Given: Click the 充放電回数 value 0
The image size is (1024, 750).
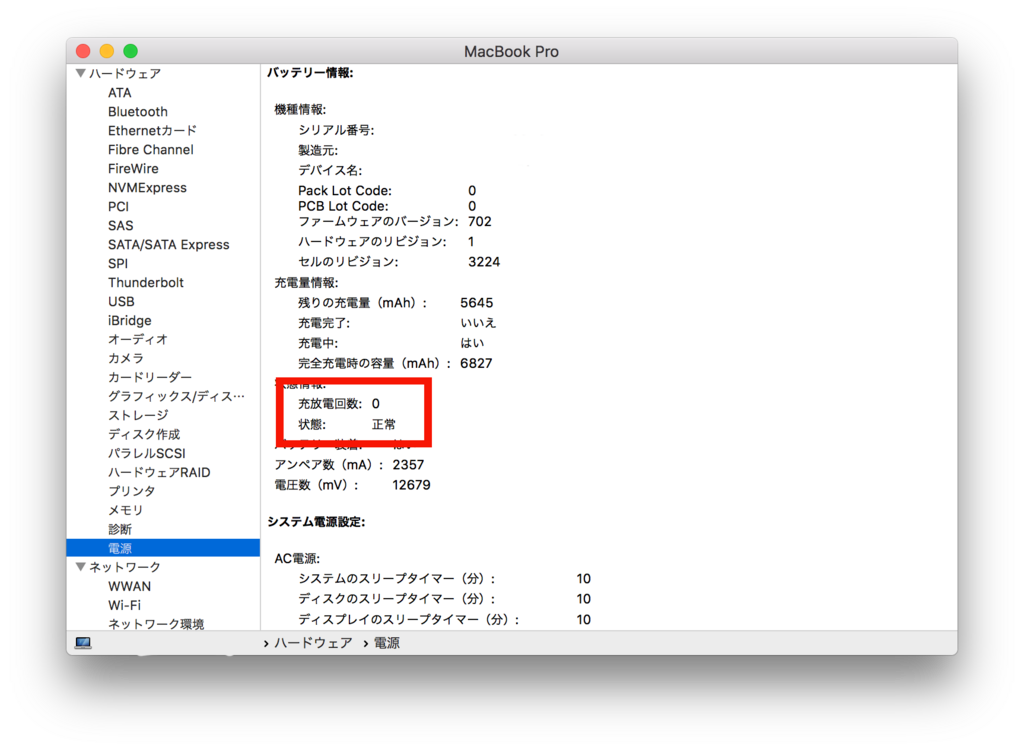Looking at the screenshot, I should [x=376, y=404].
